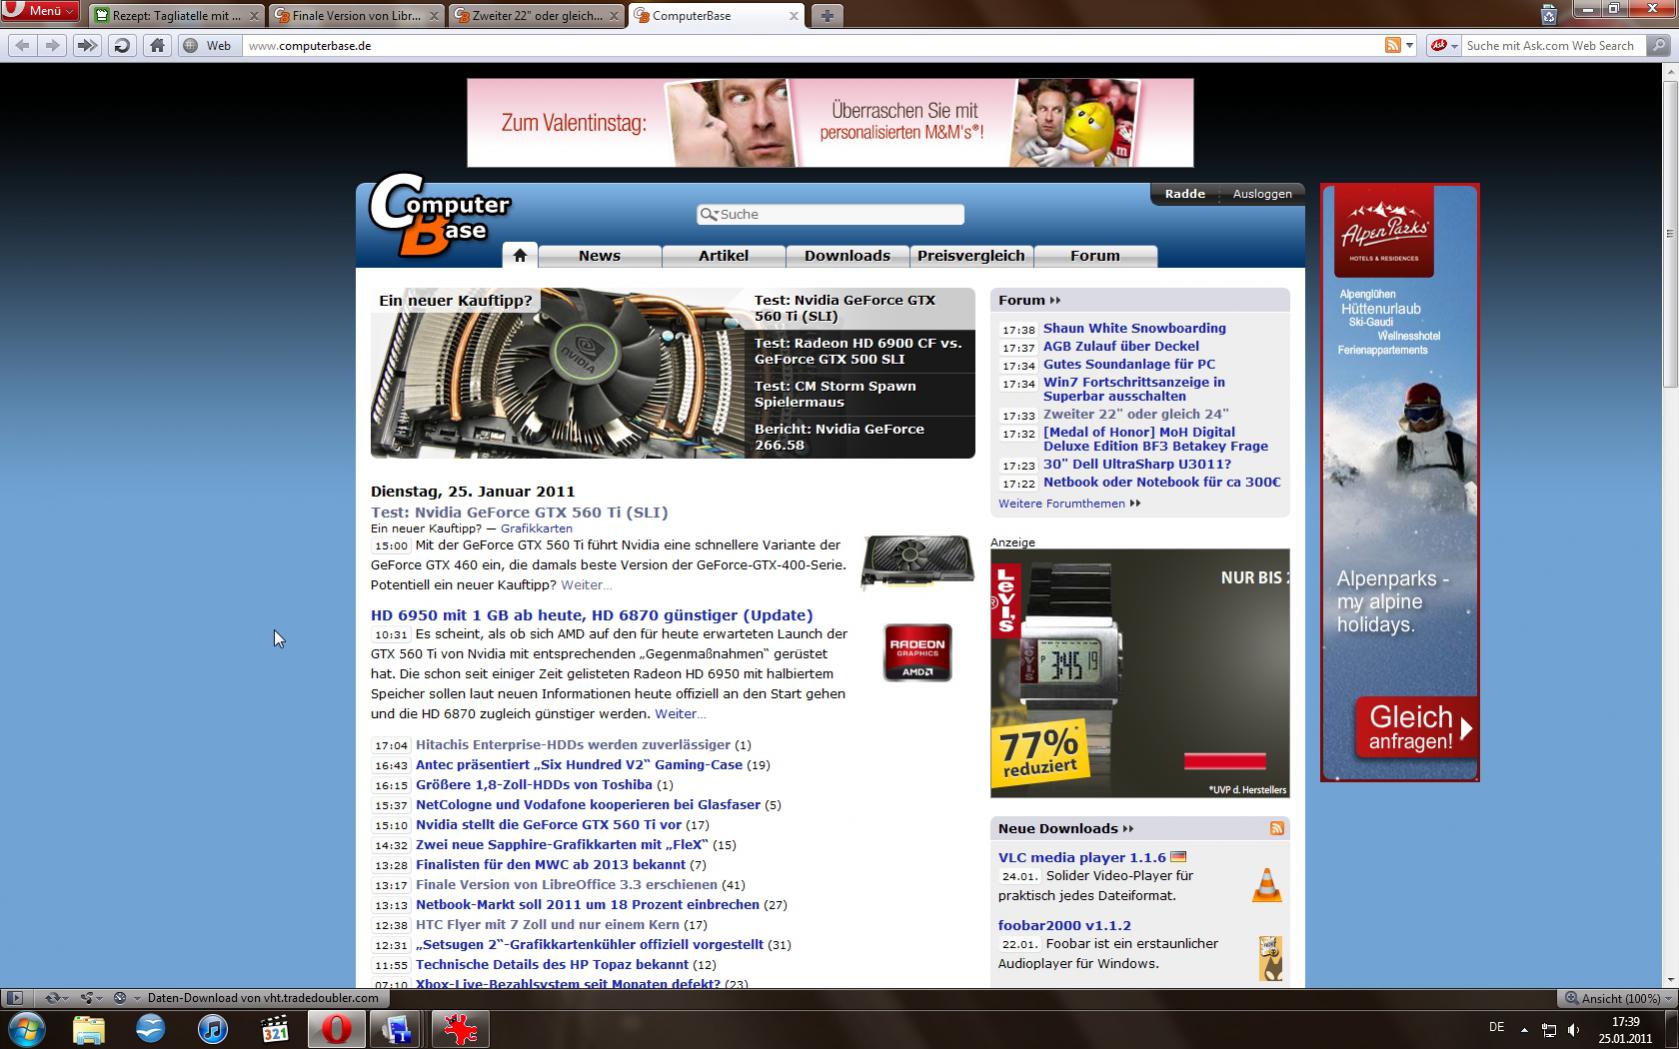Click the volume speaker icon in system tray
Image resolution: width=1679 pixels, height=1049 pixels.
(x=1573, y=1030)
